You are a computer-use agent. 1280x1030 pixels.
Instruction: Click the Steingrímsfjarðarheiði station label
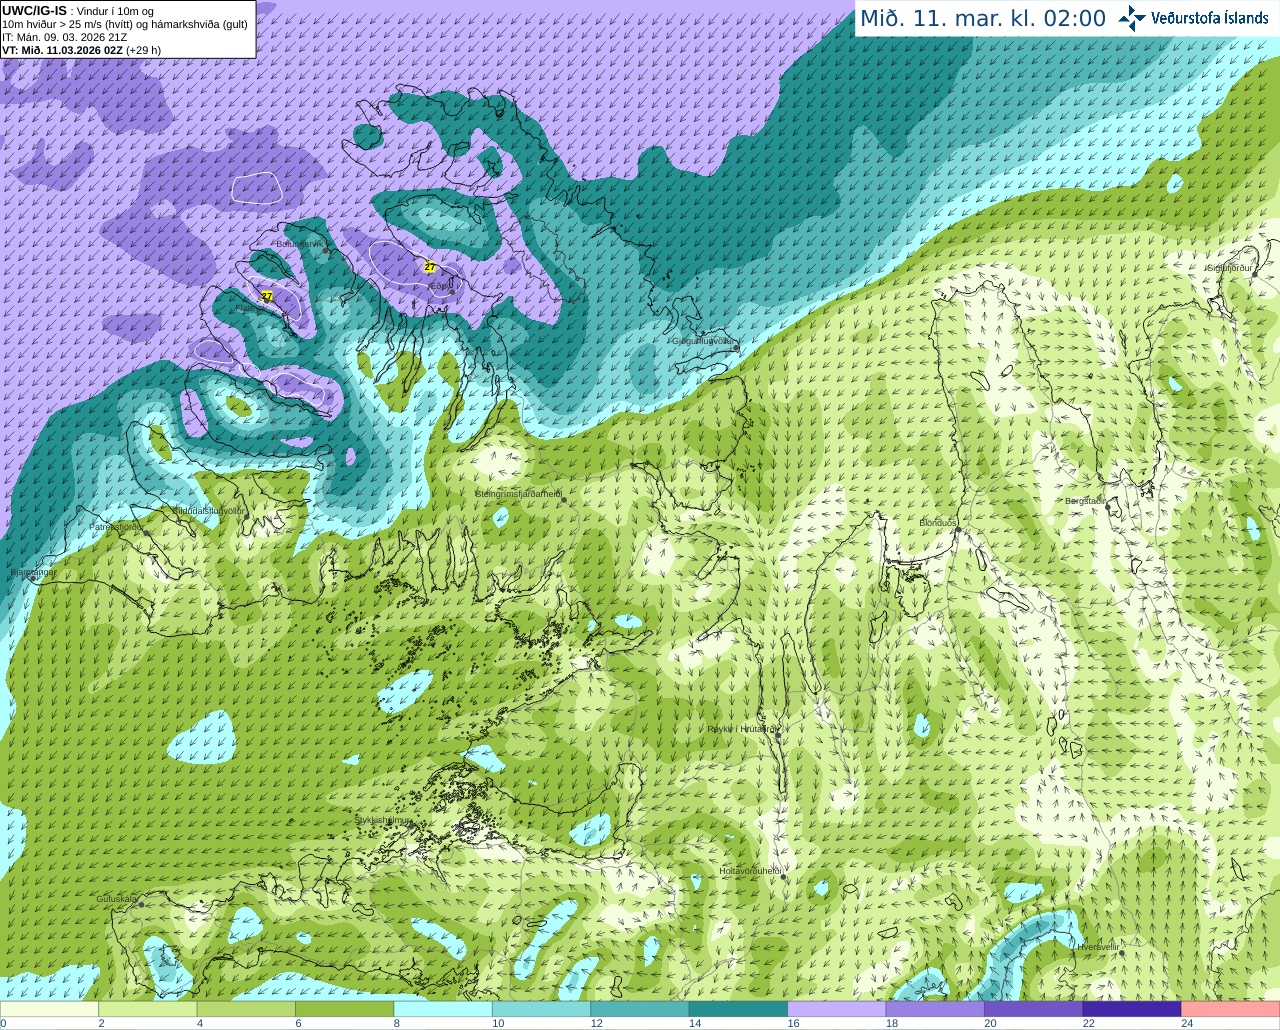[518, 494]
